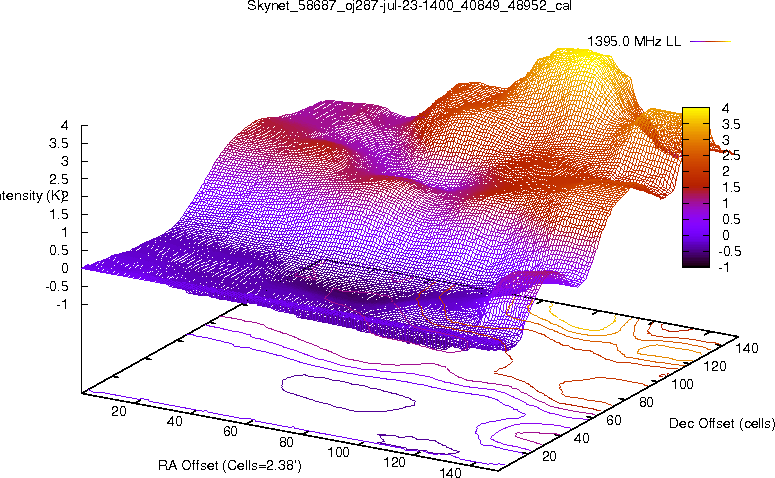This screenshot has height=478, width=775.
Task: Click intensity axis tick label 0.5
Action: click(x=58, y=250)
